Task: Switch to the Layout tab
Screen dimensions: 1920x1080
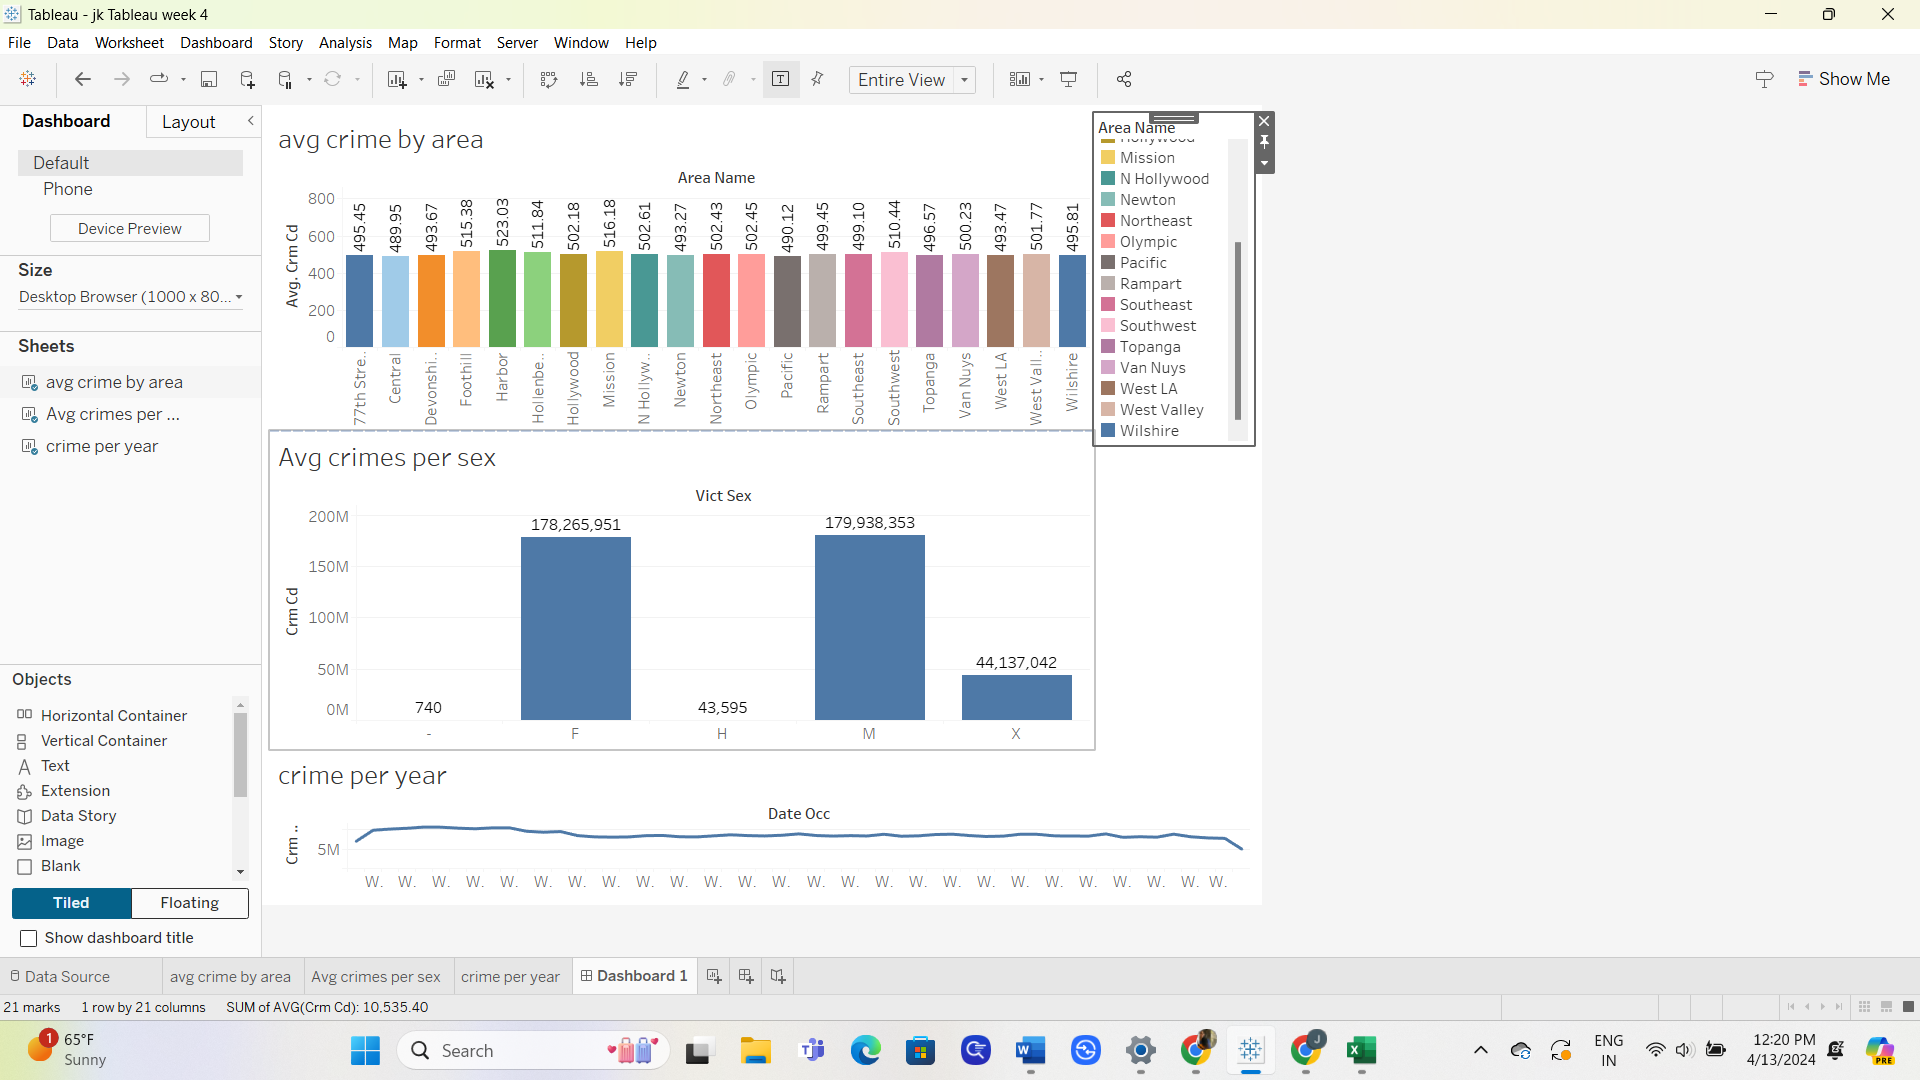Action: tap(188, 122)
